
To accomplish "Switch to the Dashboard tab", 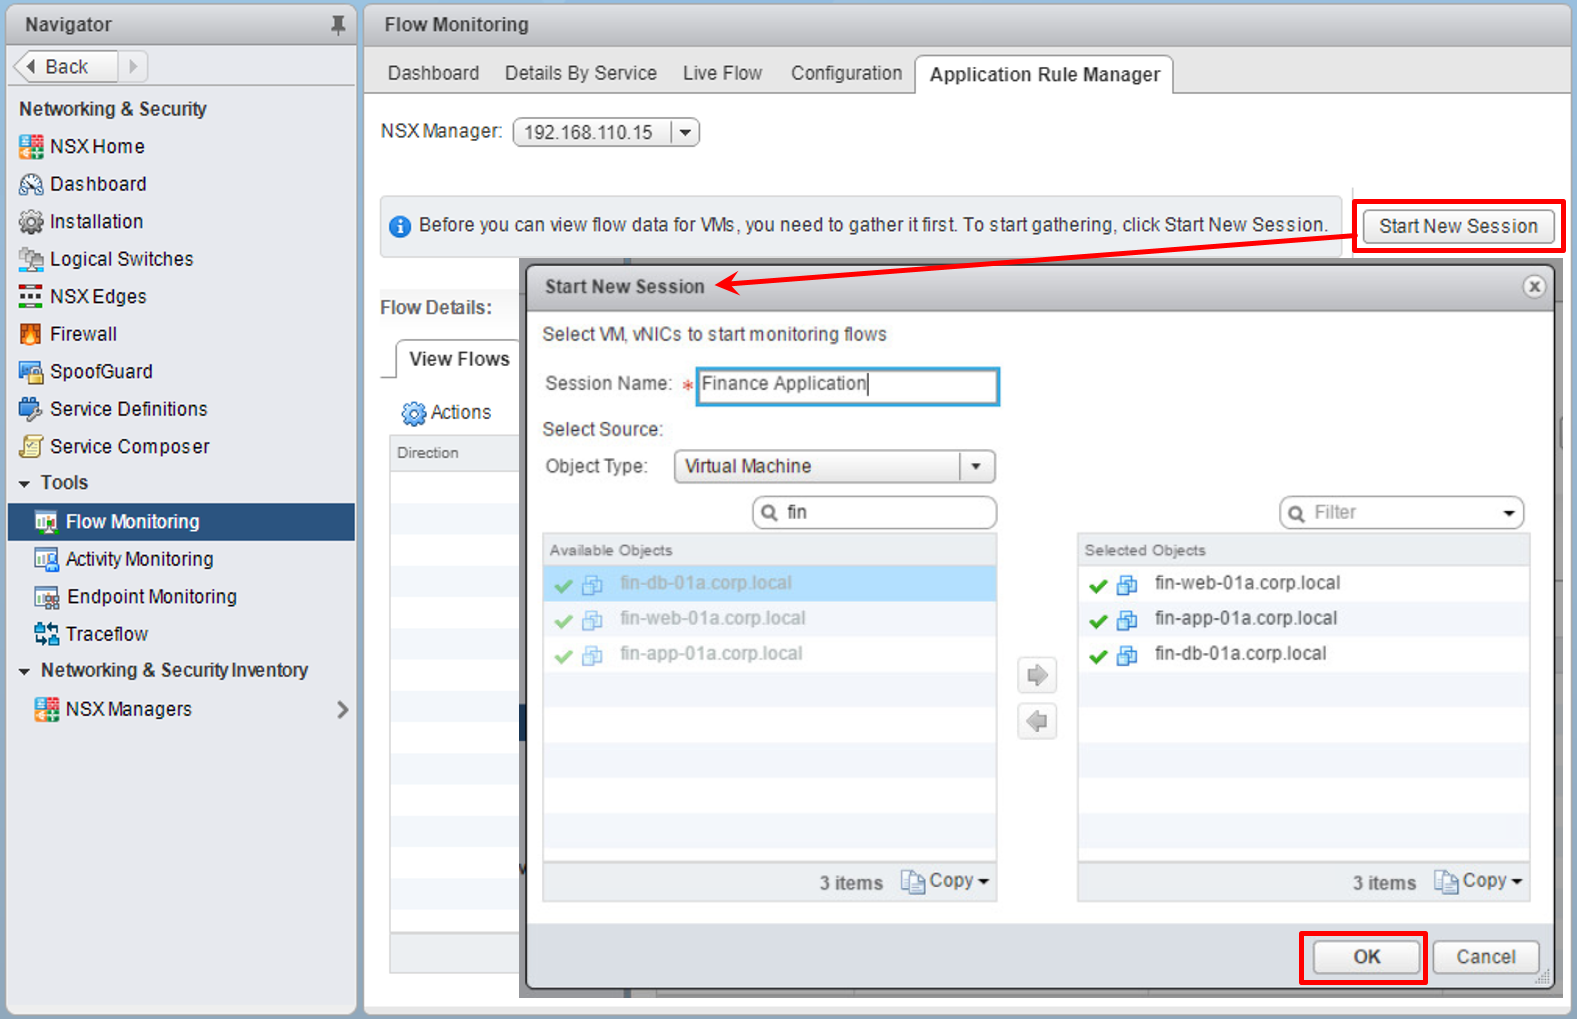I will tap(433, 73).
